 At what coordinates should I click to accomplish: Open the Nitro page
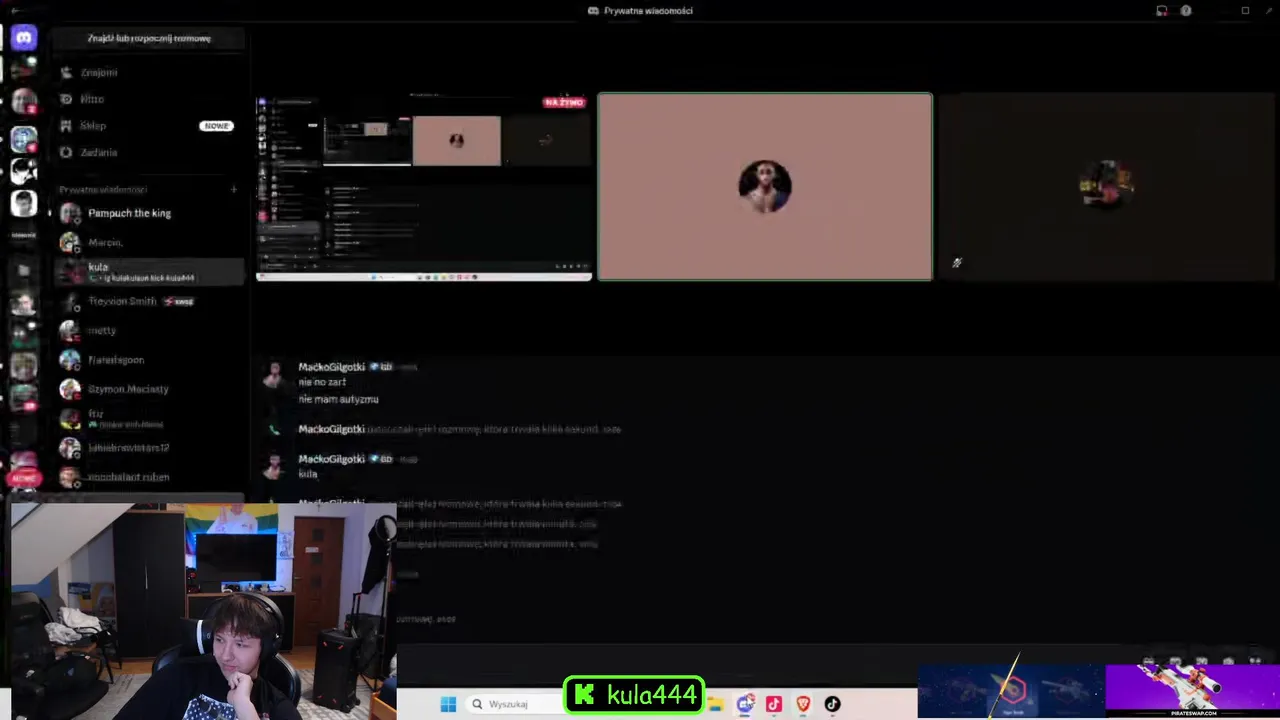click(x=148, y=99)
